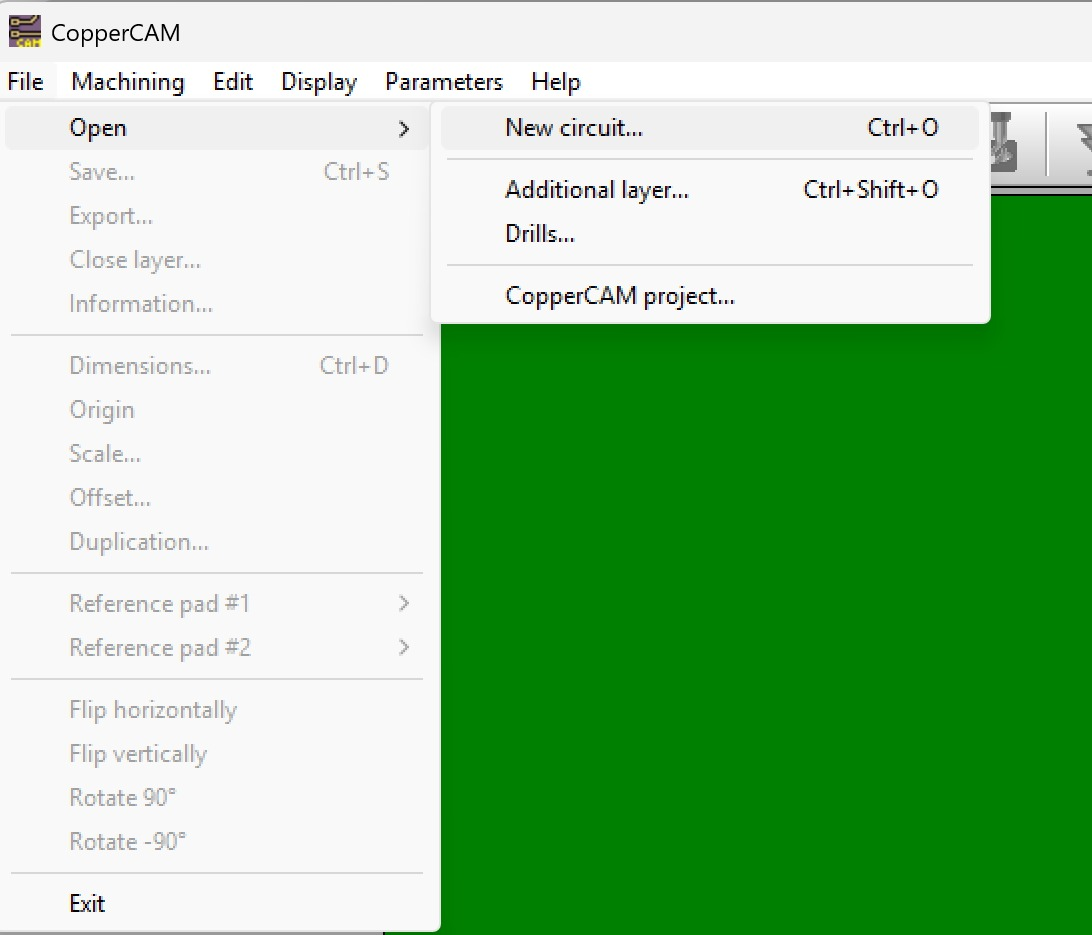Expand the Open submenu arrow

coord(403,129)
